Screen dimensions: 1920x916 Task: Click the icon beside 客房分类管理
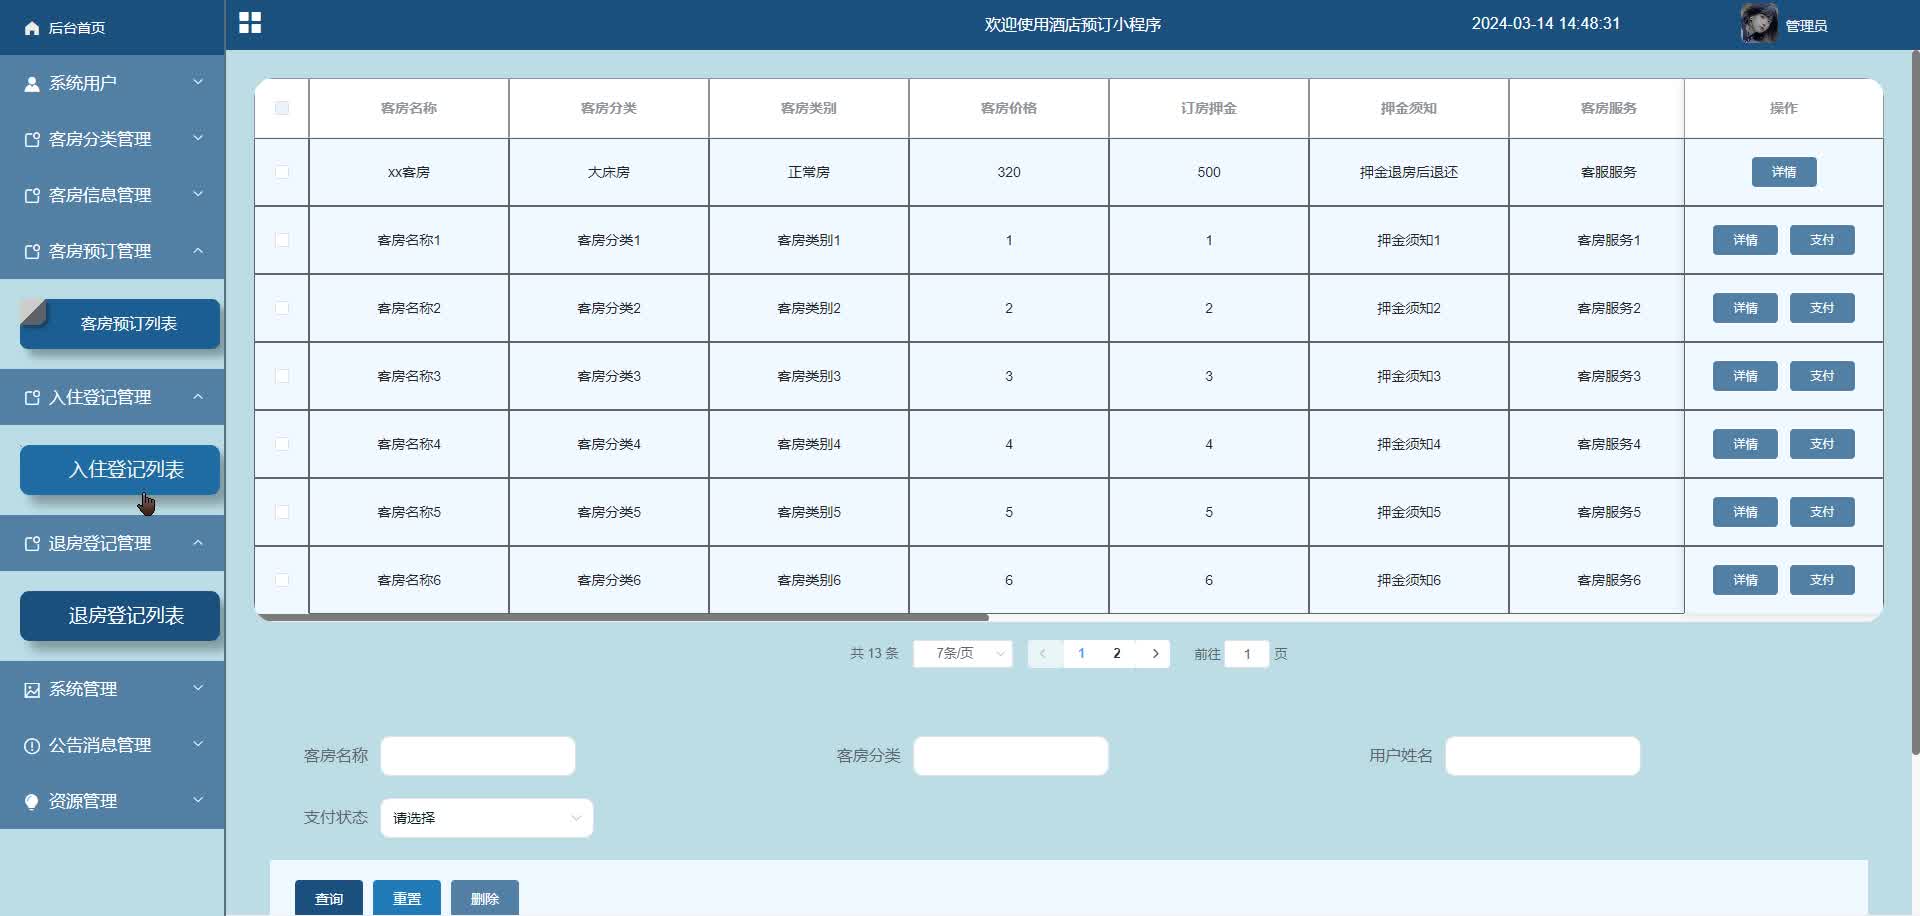pyautogui.click(x=32, y=140)
